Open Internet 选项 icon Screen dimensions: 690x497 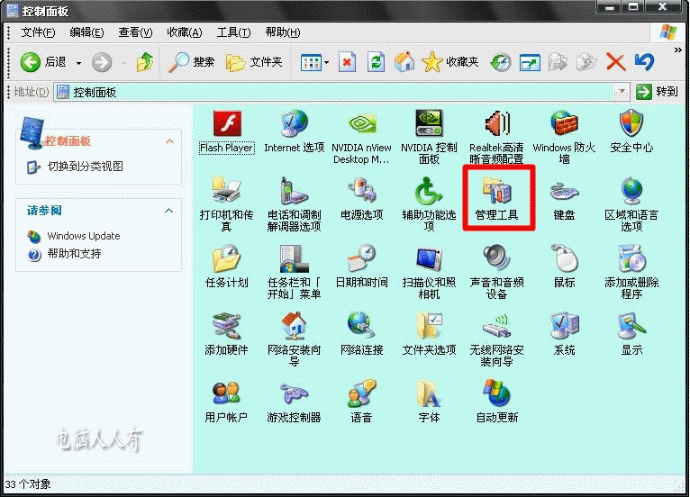pos(294,131)
